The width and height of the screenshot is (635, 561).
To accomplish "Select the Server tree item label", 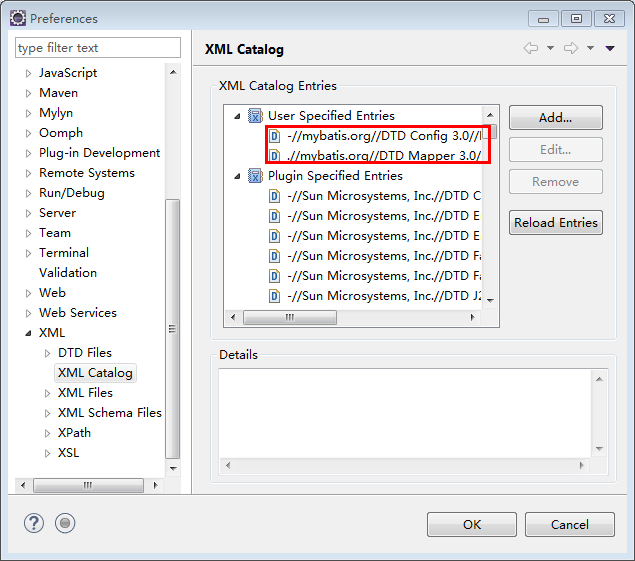I will click(58, 213).
